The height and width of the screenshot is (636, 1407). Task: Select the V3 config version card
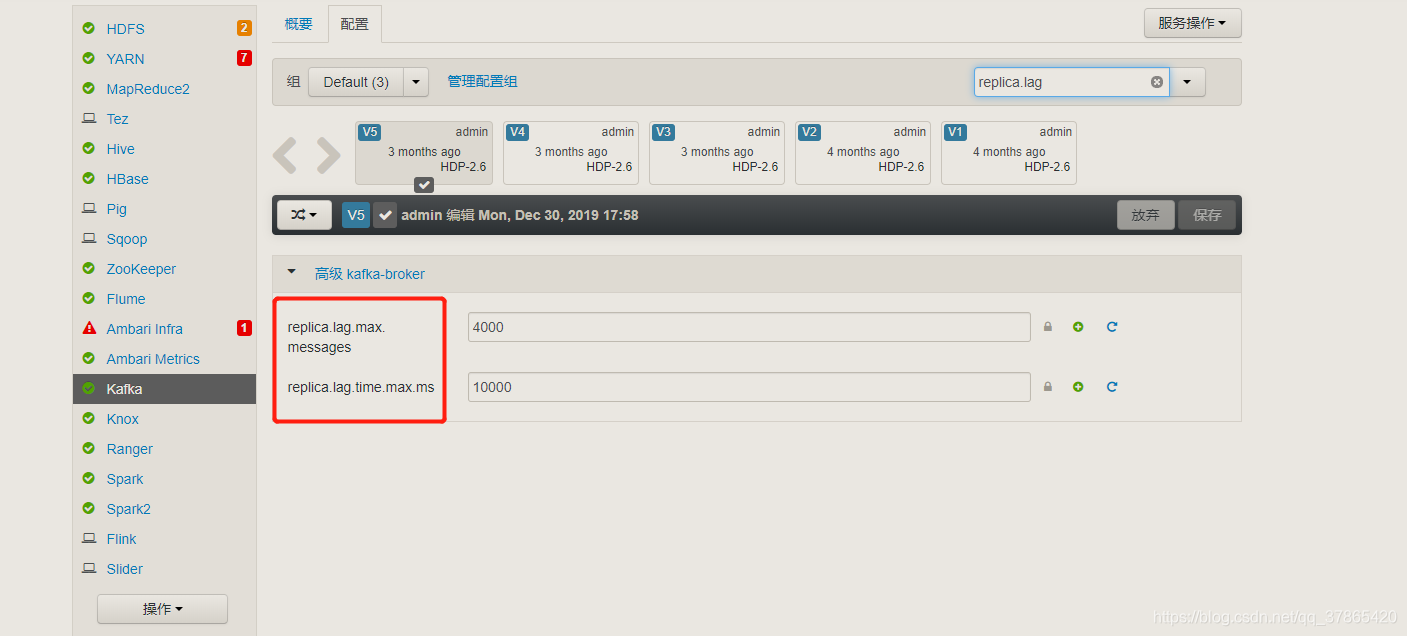click(716, 153)
